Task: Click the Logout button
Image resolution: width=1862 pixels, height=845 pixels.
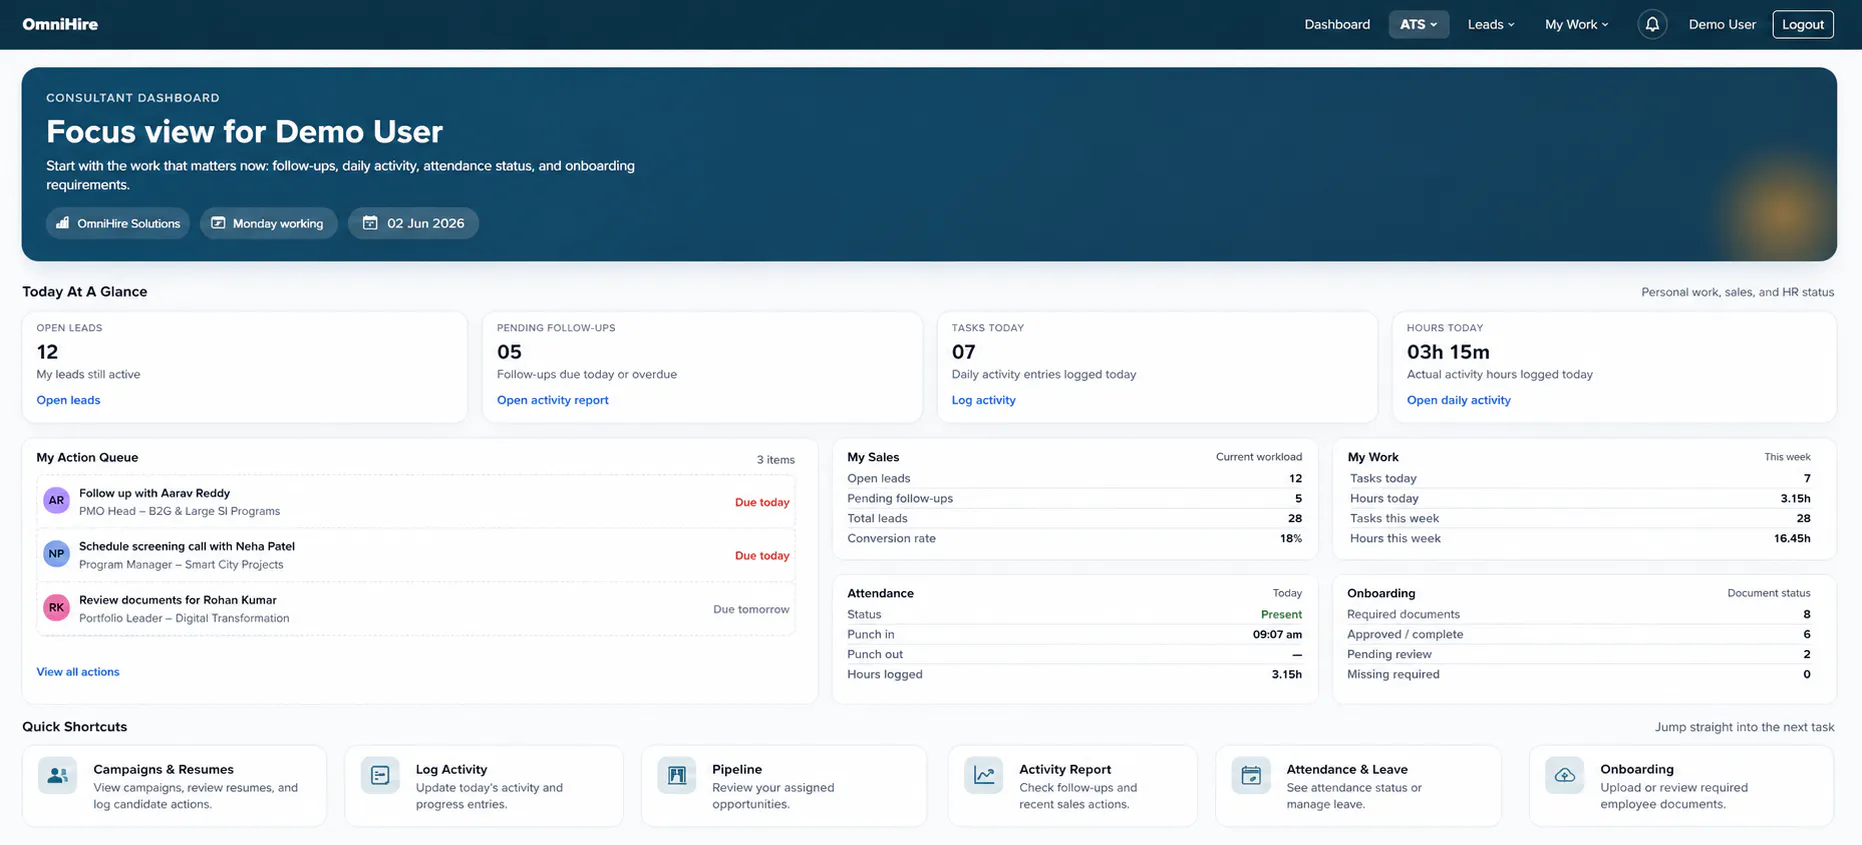Action: (1803, 24)
